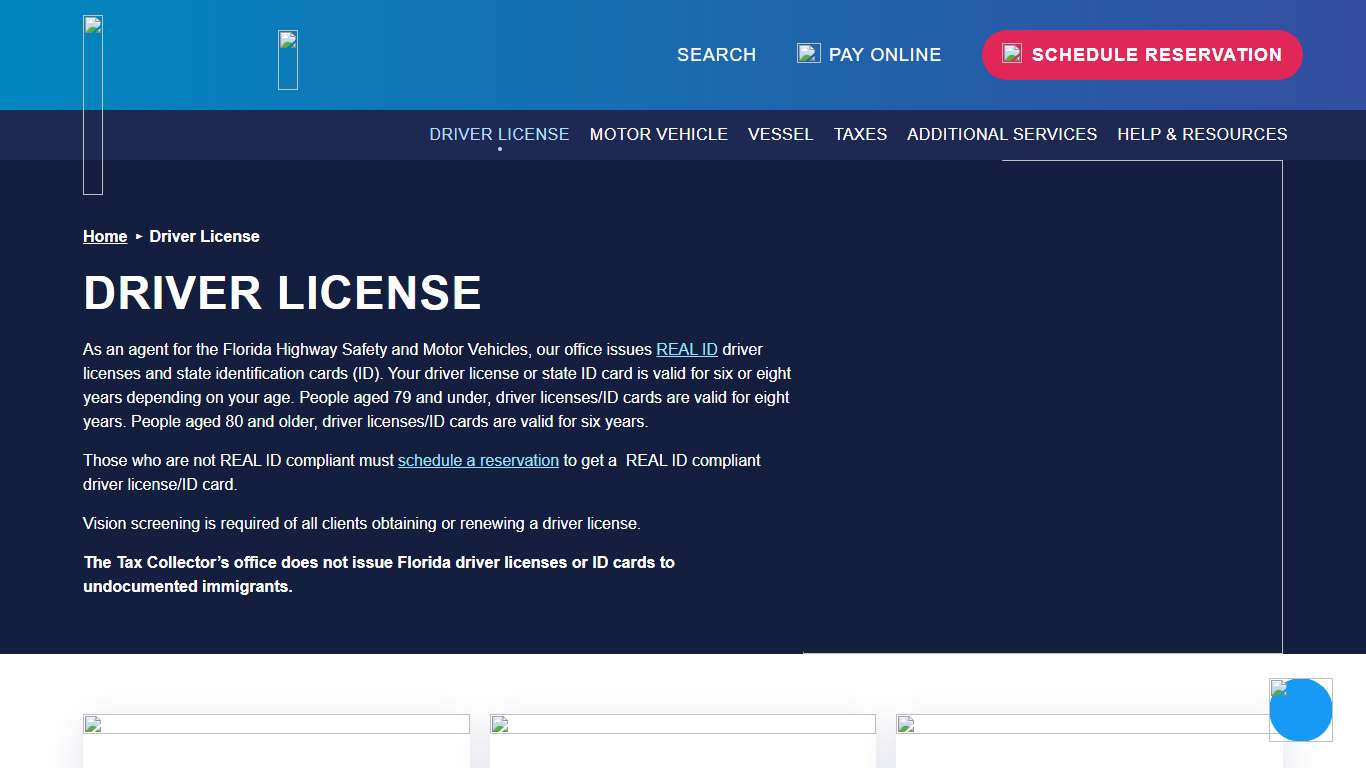The width and height of the screenshot is (1366, 768).
Task: Click the Pay Online icon in the header
Action: click(x=807, y=53)
